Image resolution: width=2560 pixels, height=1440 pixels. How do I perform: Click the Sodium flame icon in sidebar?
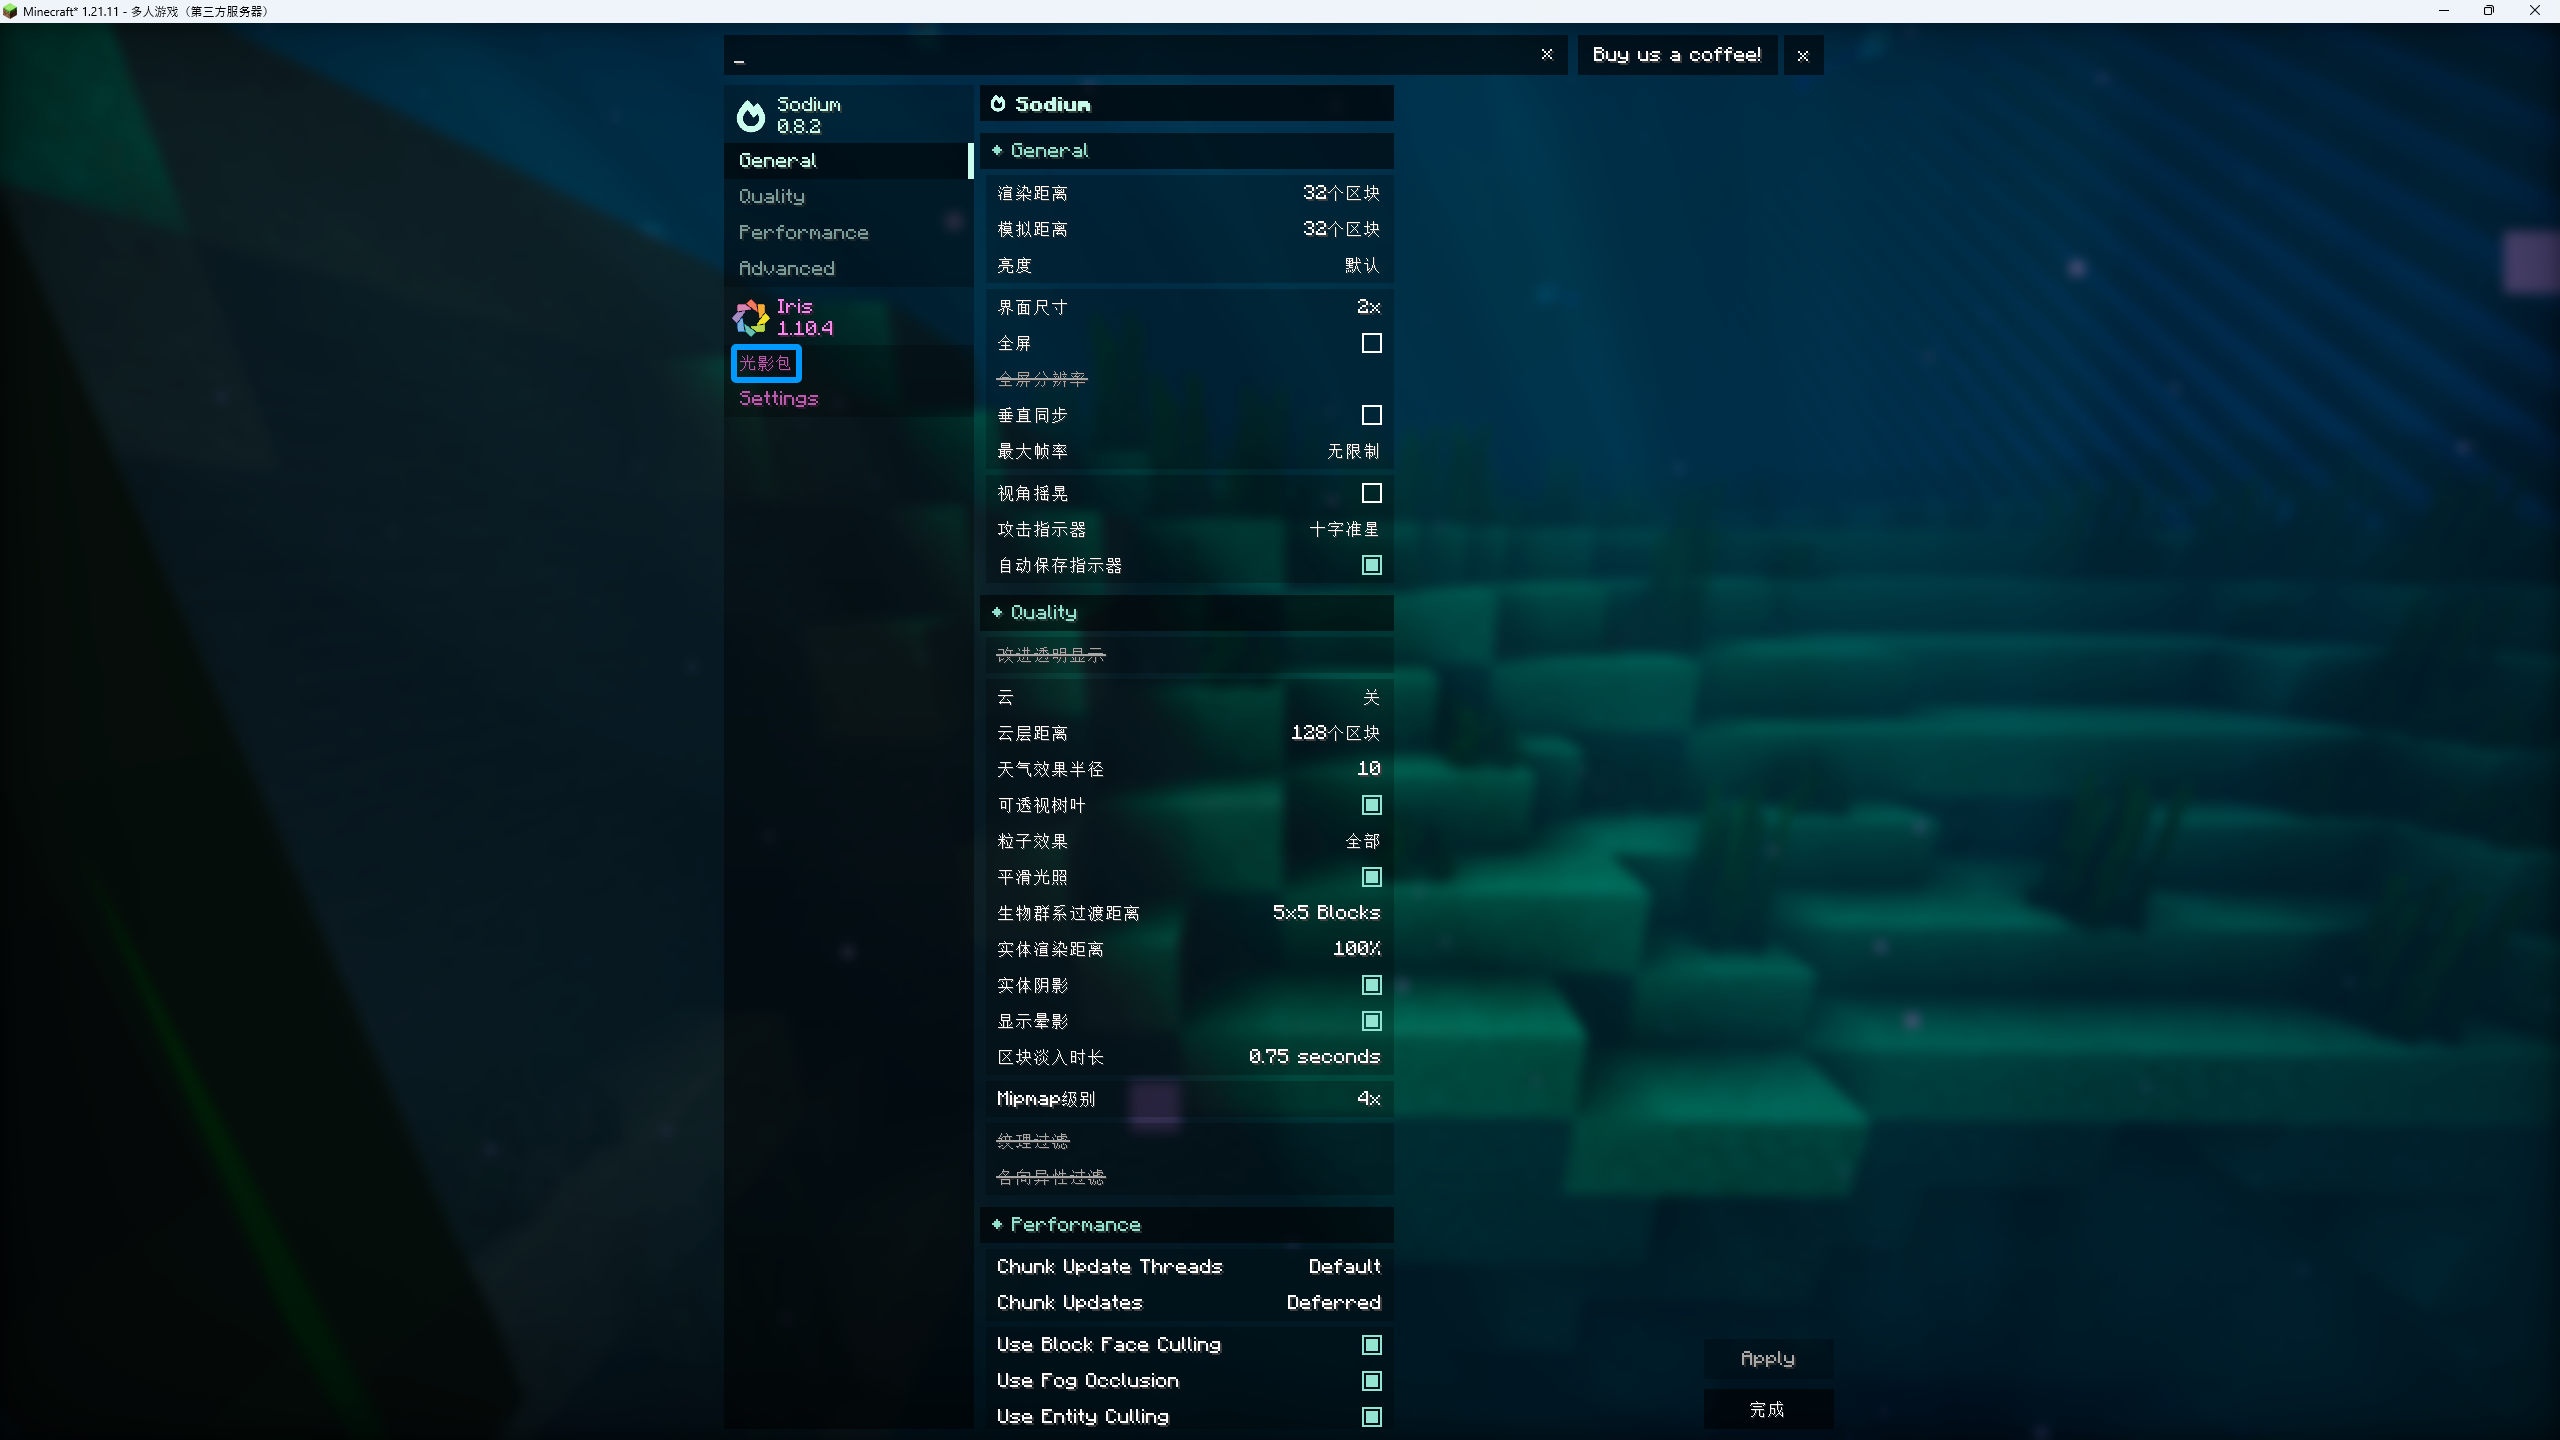751,116
